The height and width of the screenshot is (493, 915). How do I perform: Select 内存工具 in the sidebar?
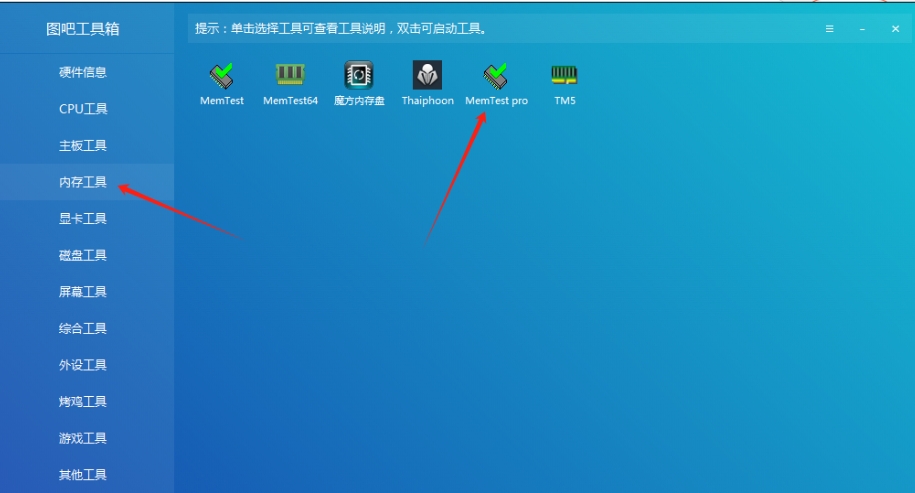tap(83, 182)
